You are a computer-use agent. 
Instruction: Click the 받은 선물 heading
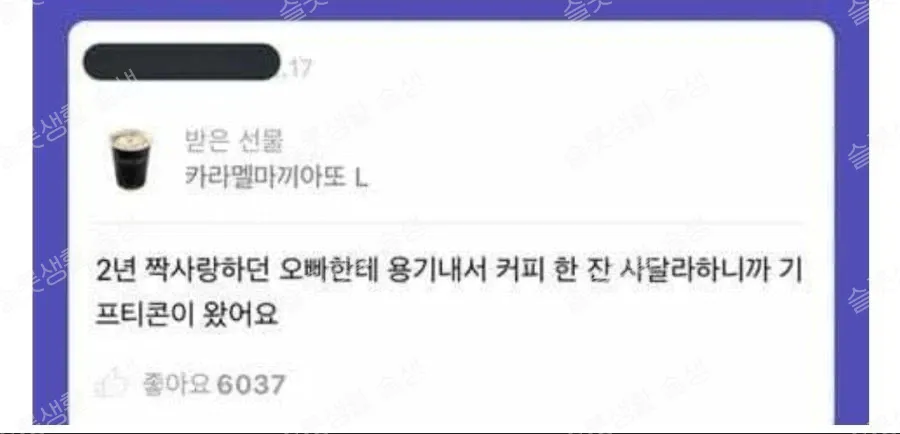coord(234,142)
